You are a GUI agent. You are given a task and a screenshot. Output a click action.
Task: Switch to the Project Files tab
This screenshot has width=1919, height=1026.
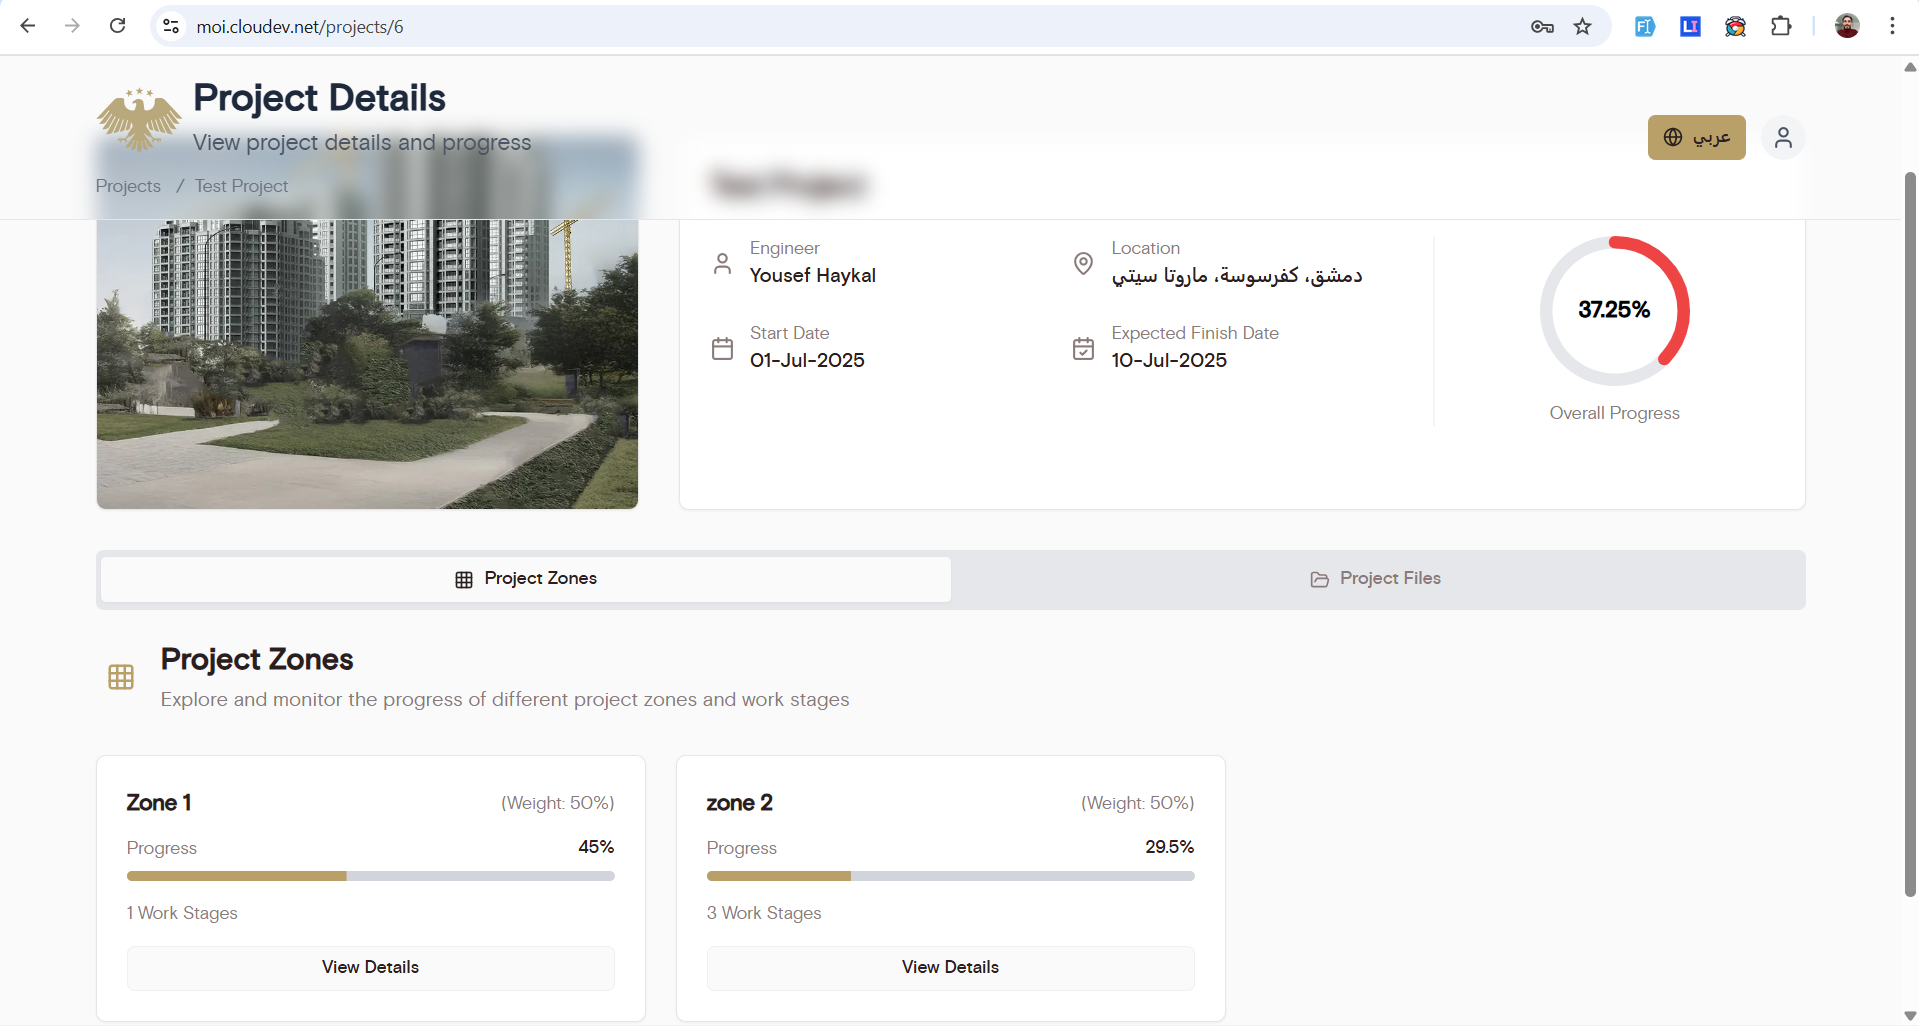[1376, 579]
